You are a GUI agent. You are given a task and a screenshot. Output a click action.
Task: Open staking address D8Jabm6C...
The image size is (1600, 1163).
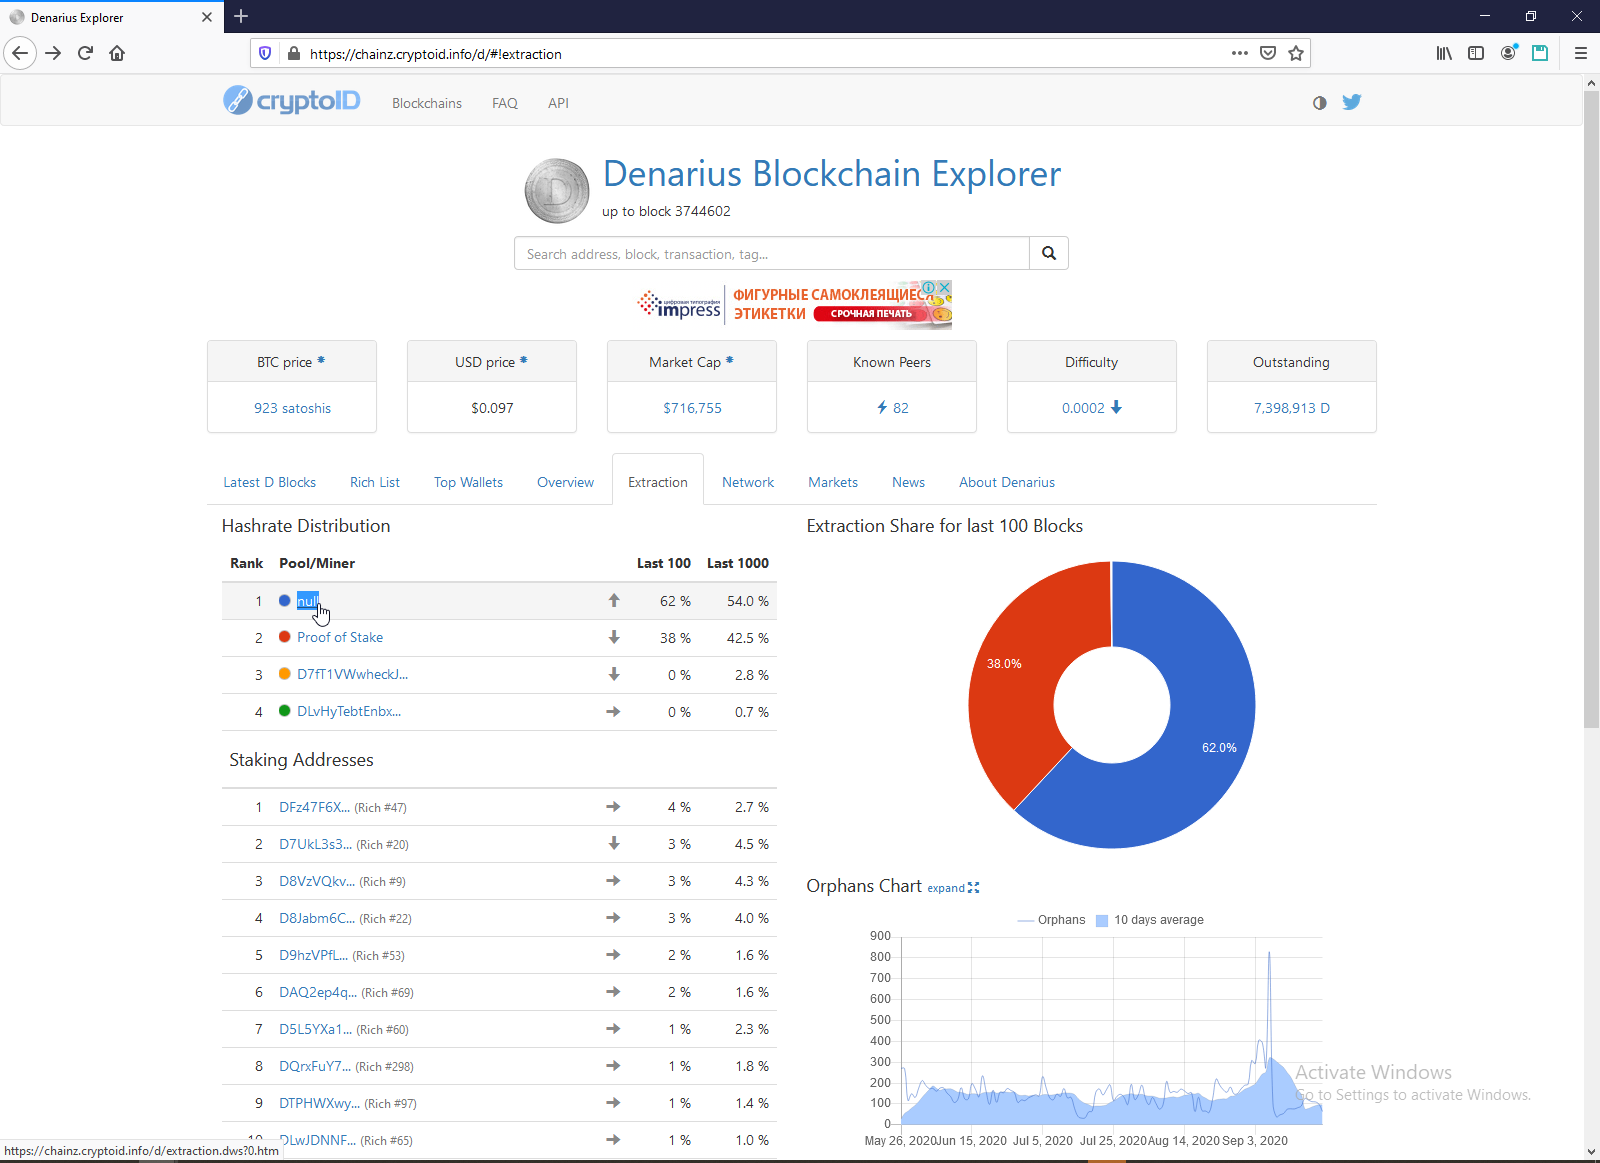pos(317,918)
